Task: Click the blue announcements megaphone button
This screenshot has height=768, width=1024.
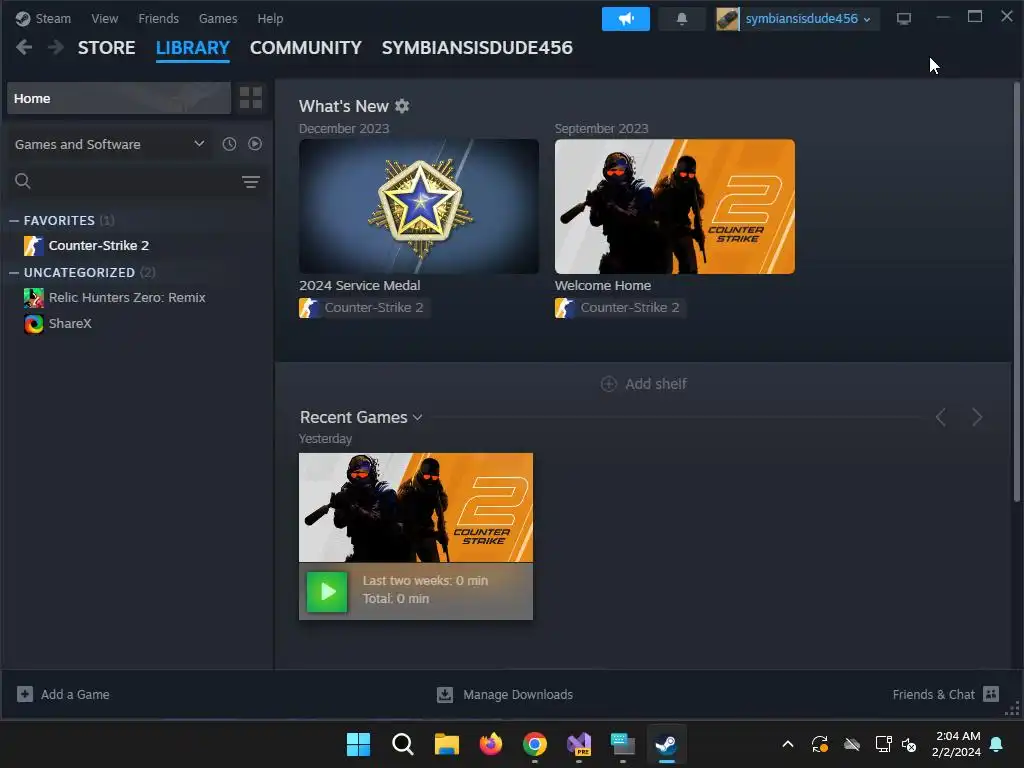Action: click(625, 19)
